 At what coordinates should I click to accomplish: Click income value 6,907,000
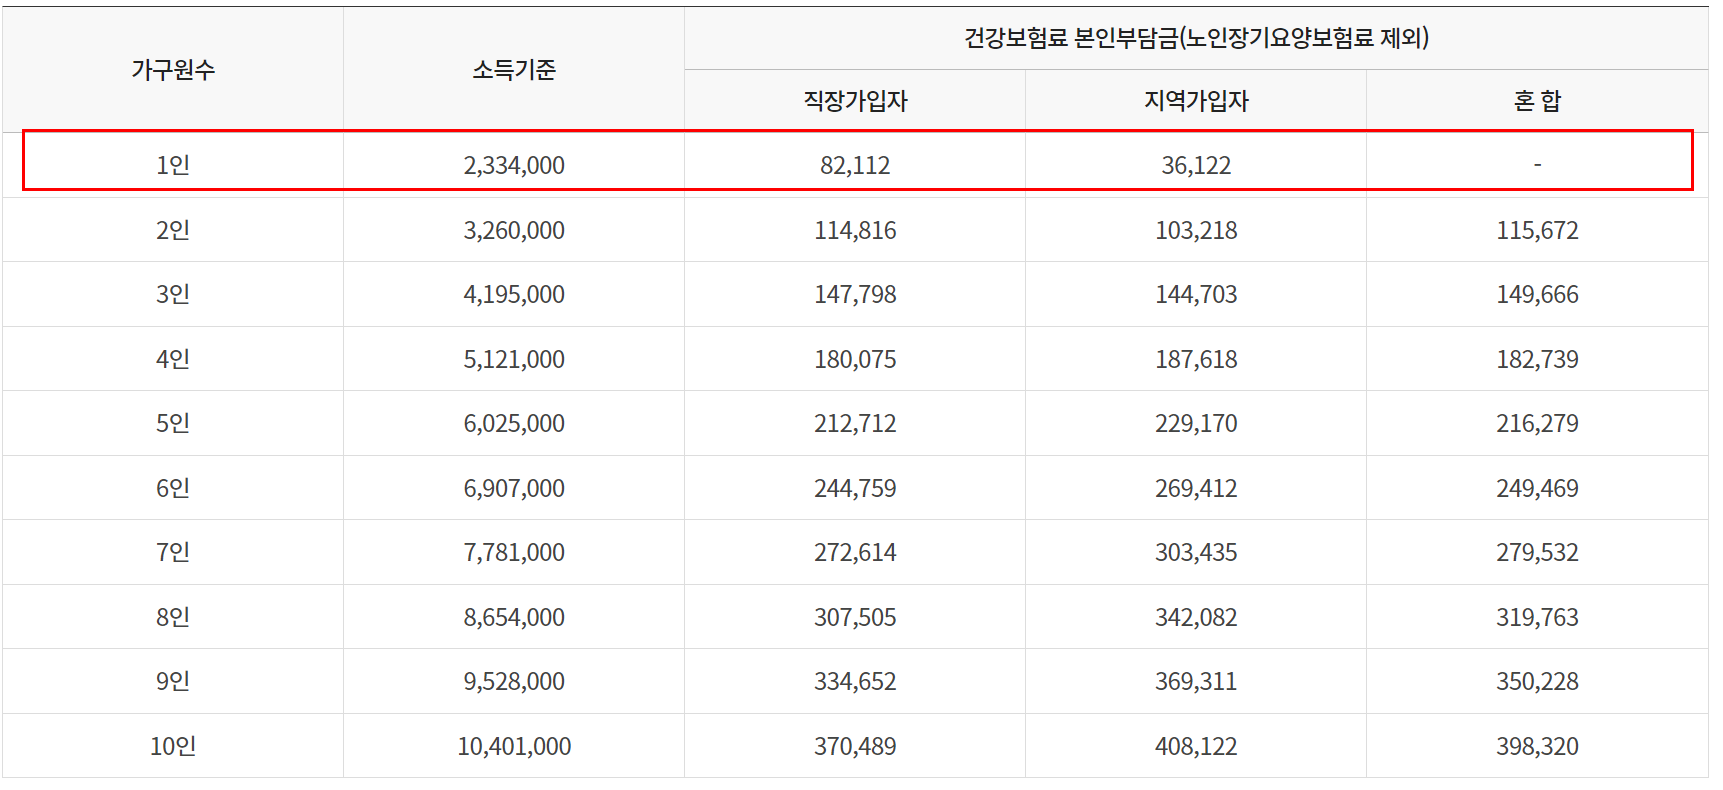coord(514,488)
